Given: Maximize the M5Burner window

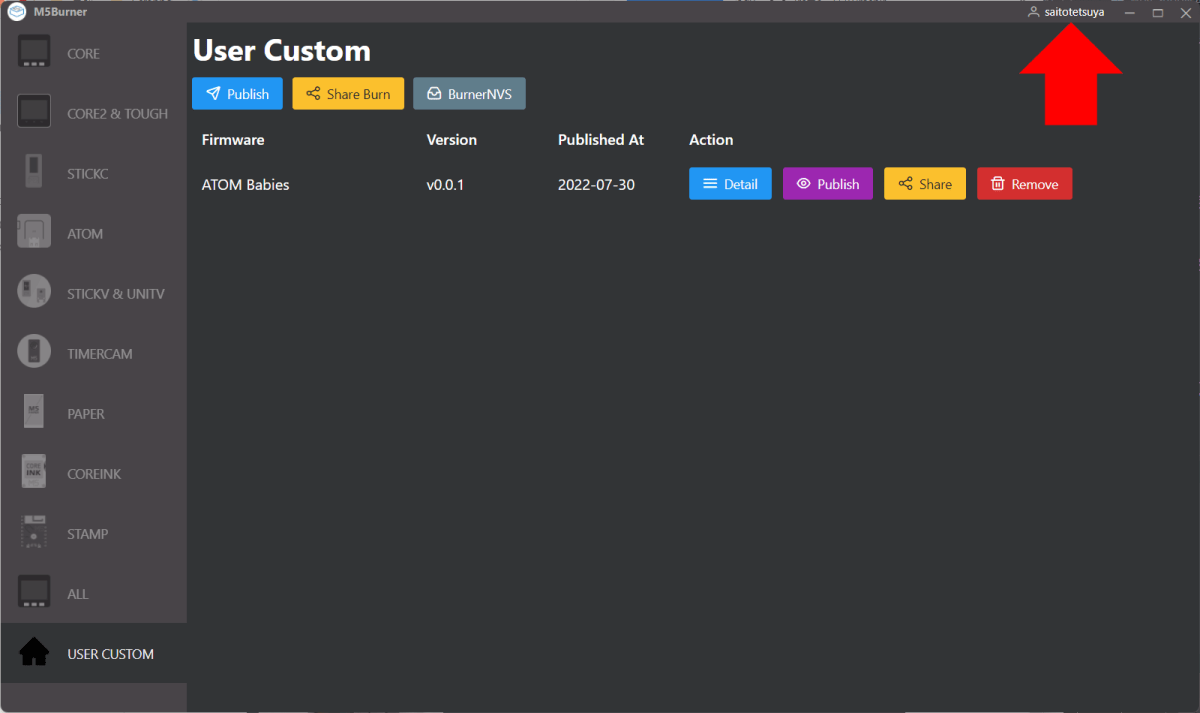Looking at the screenshot, I should (x=1157, y=12).
